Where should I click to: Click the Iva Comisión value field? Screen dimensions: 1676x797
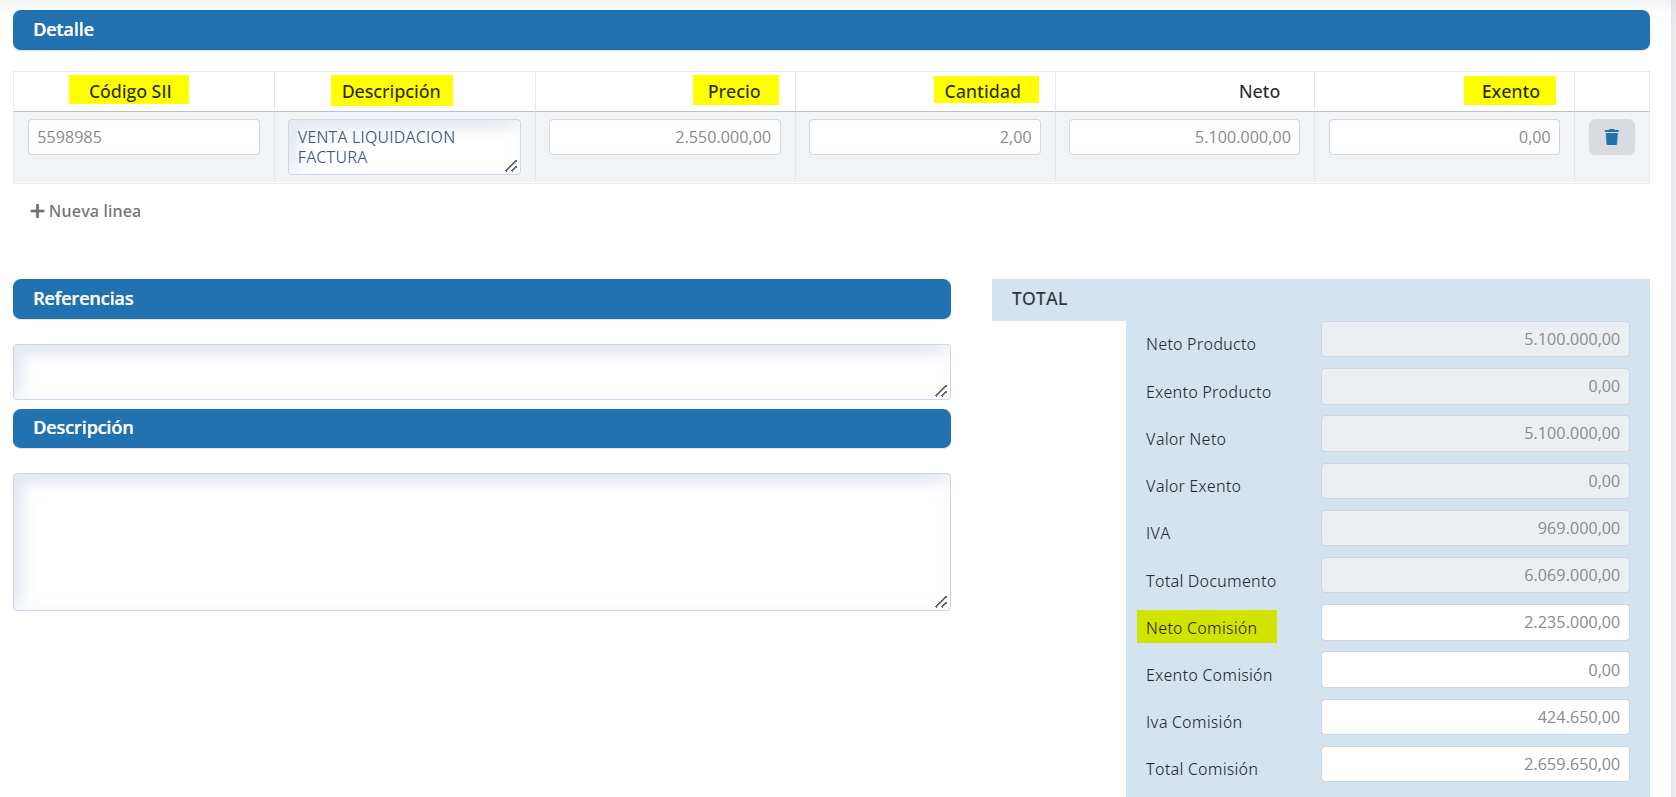point(1474,717)
